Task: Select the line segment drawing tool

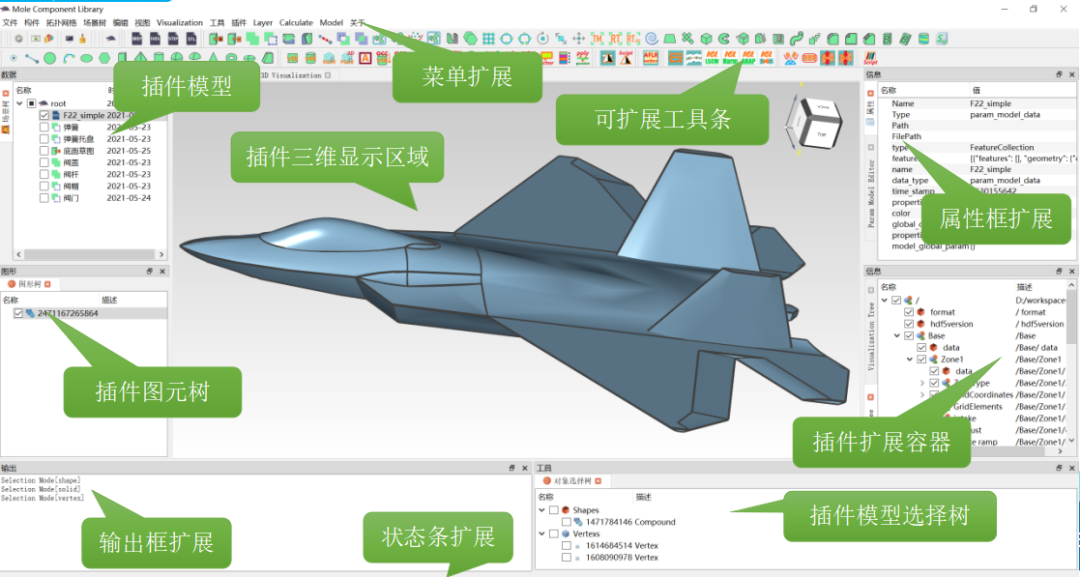Action: point(32,58)
